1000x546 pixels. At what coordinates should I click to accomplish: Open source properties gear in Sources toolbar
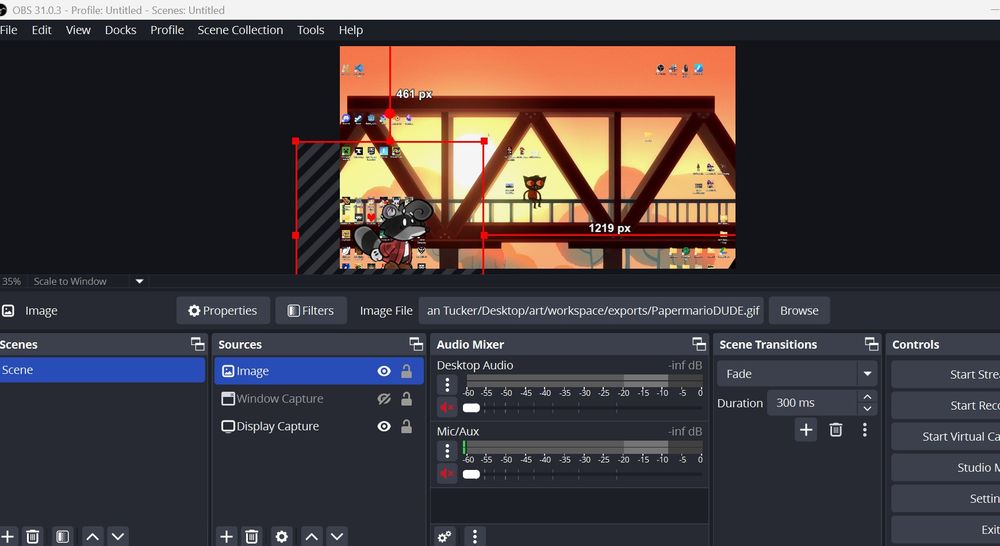[x=282, y=536]
